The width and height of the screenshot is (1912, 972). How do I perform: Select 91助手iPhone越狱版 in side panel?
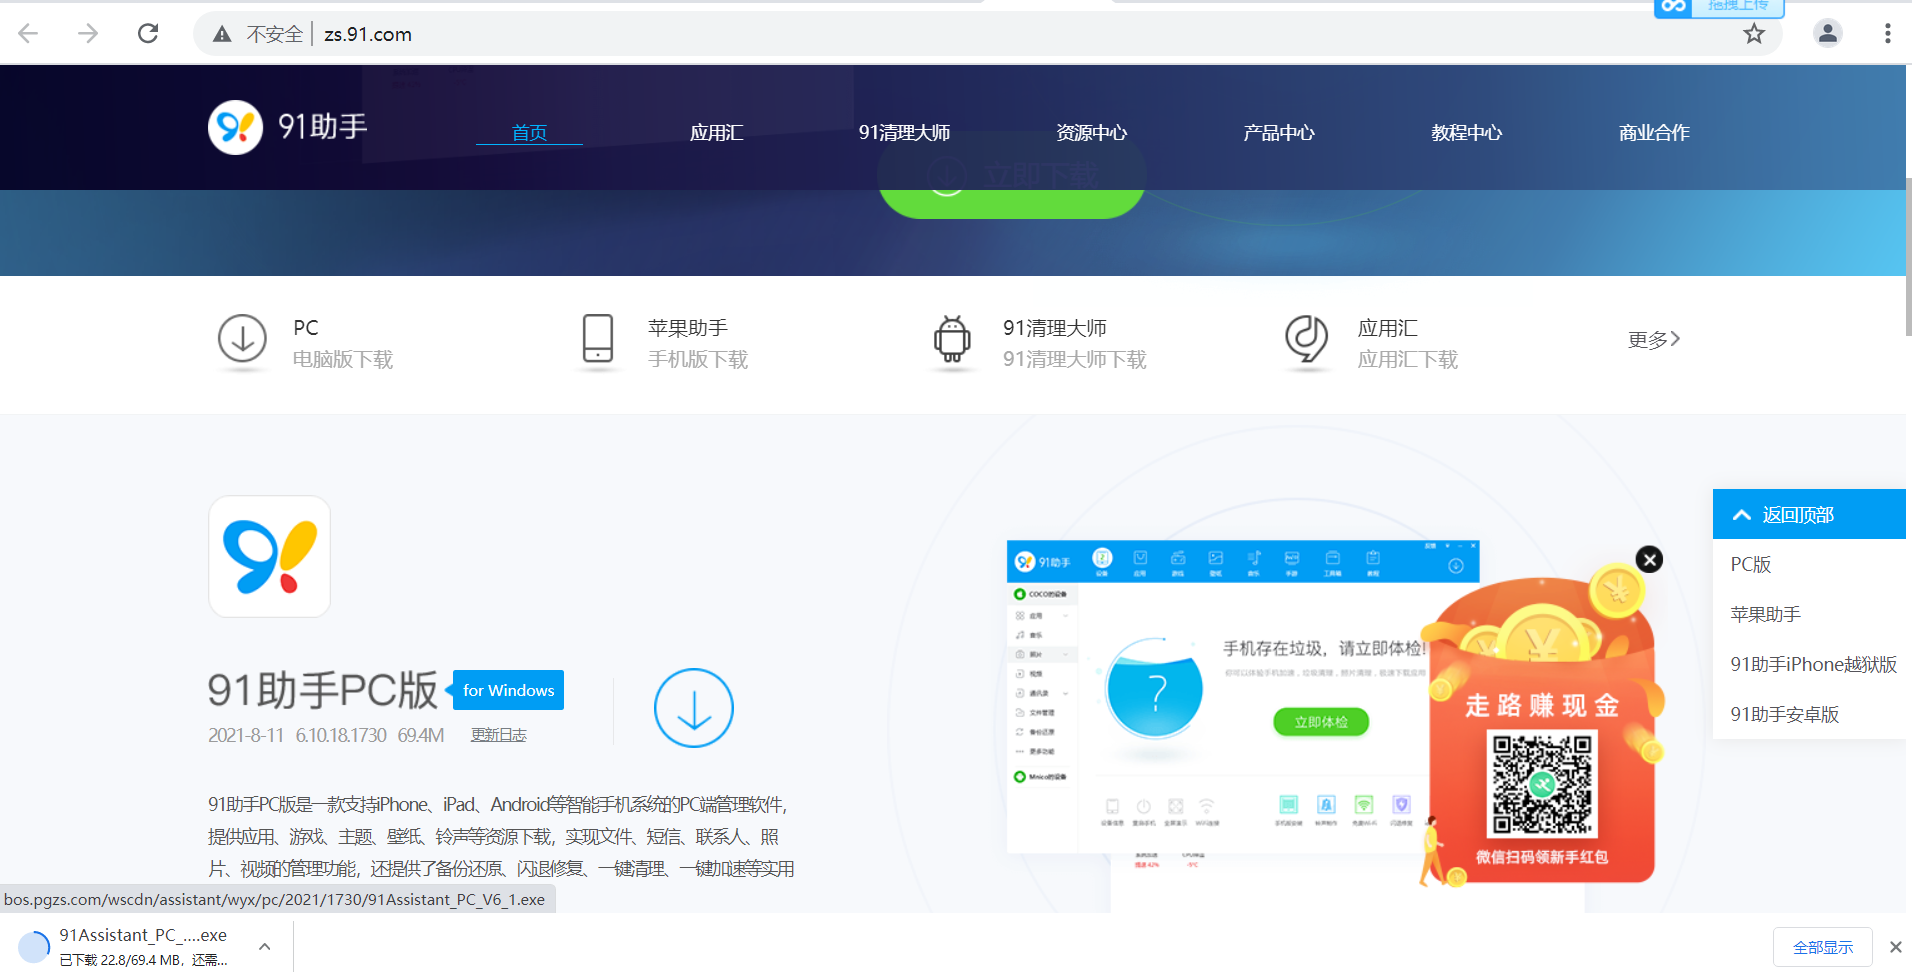tap(1813, 664)
